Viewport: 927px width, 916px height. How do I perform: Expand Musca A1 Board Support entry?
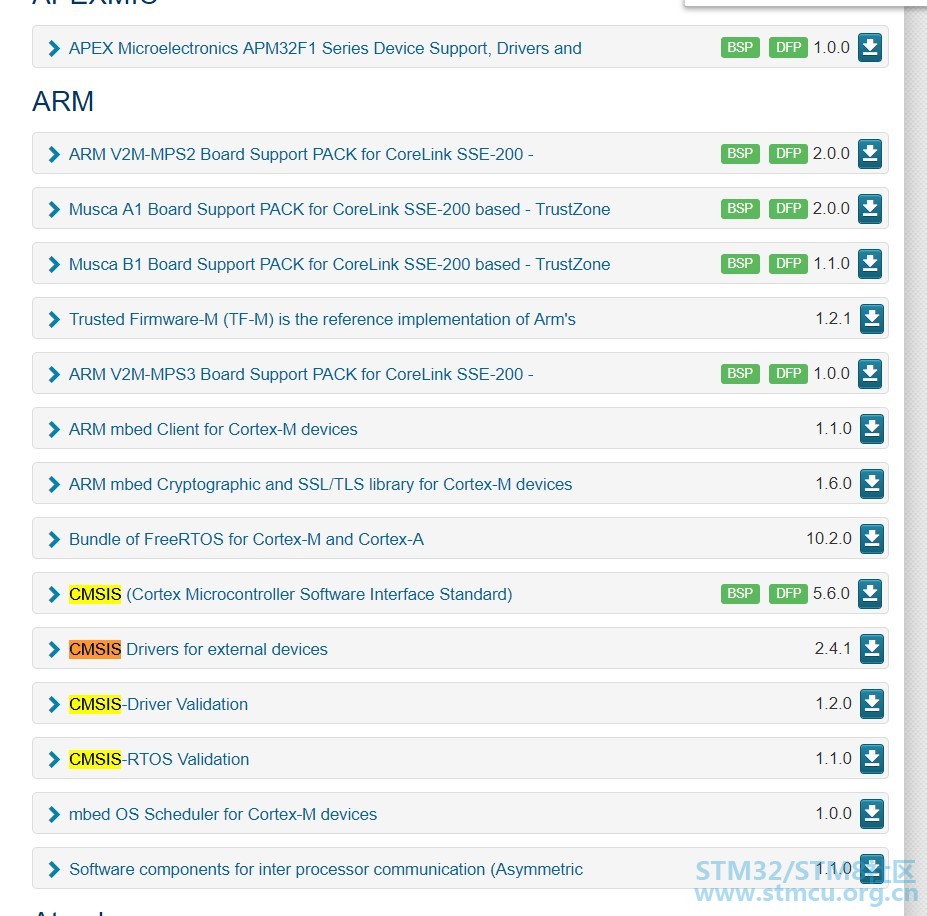[x=54, y=209]
